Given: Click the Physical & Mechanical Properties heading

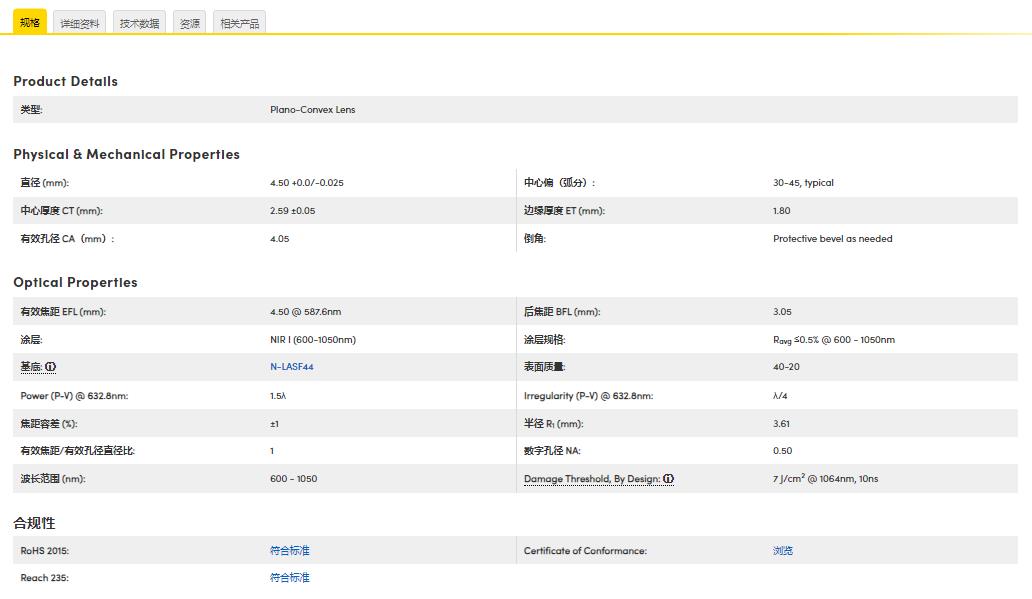Looking at the screenshot, I should point(126,154).
